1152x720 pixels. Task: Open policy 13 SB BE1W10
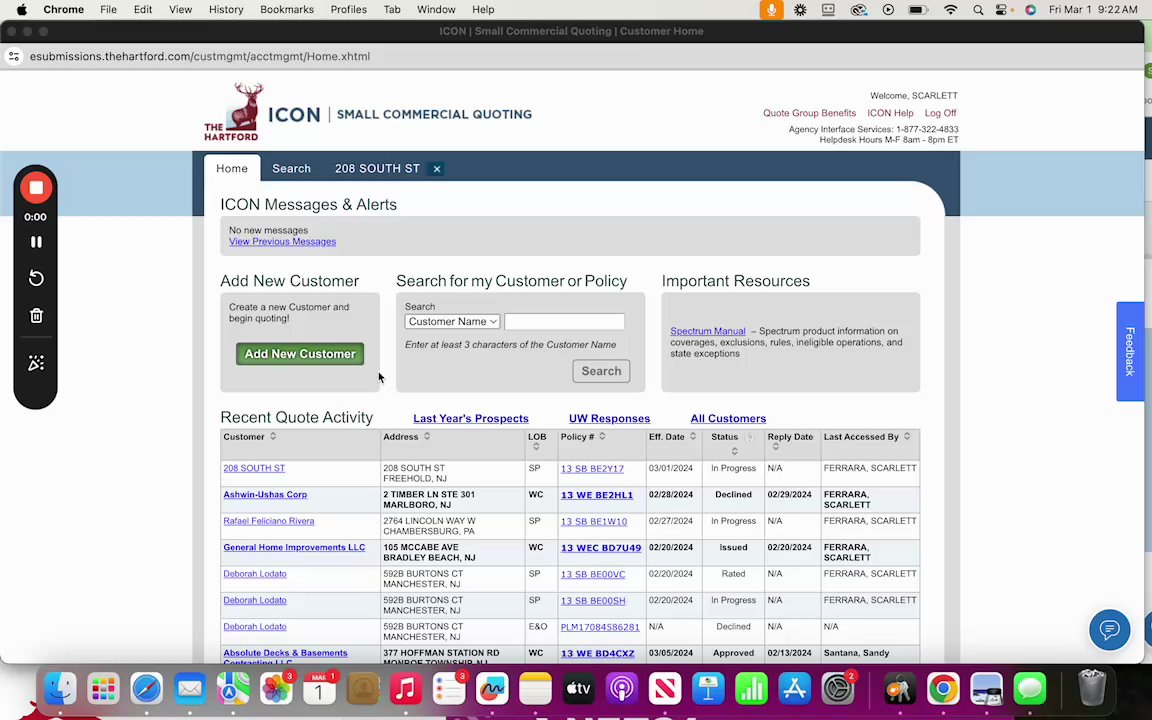pos(594,522)
